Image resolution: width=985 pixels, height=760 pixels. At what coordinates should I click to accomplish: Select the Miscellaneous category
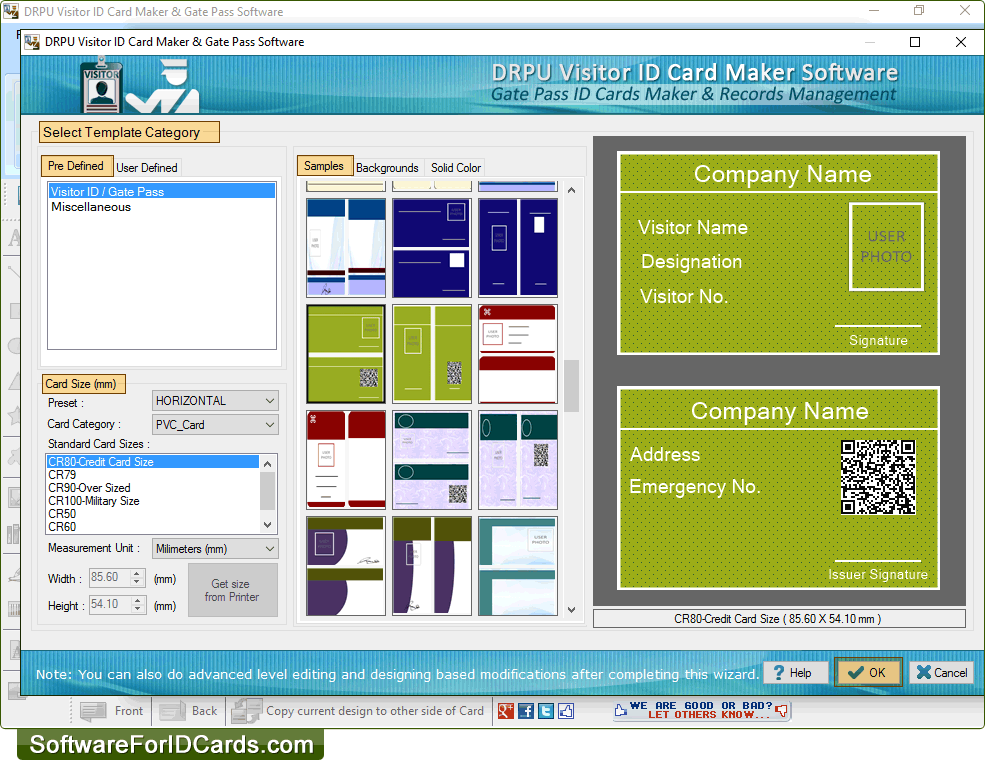point(161,207)
